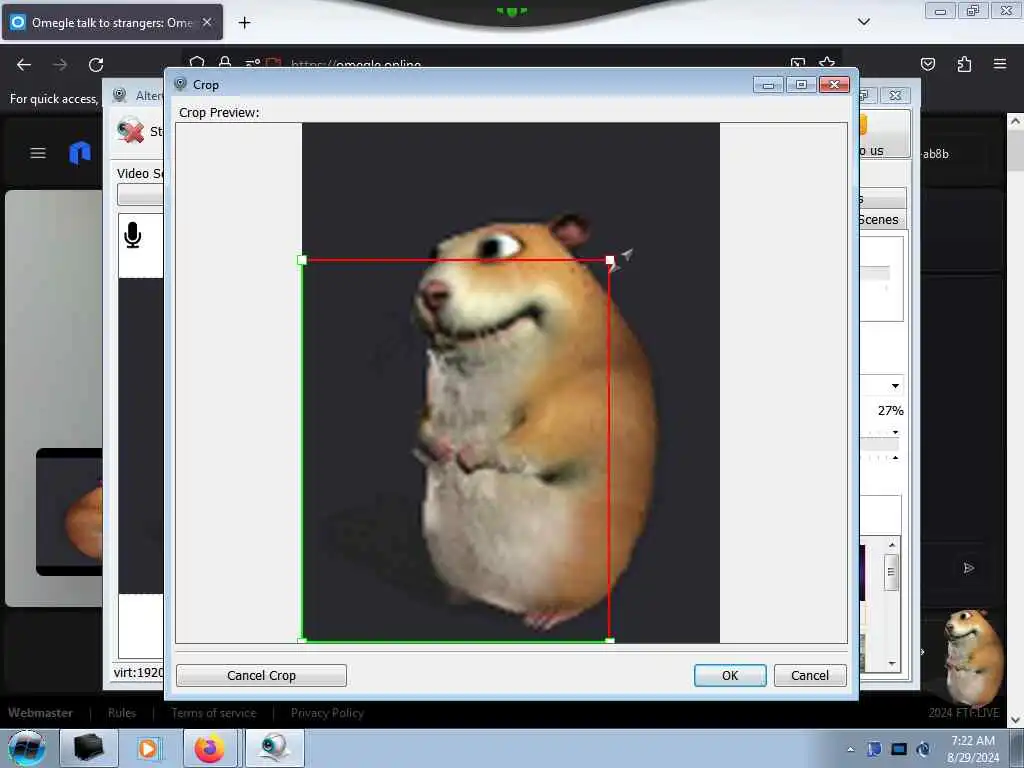Close the Firefox window

pos(1006,10)
